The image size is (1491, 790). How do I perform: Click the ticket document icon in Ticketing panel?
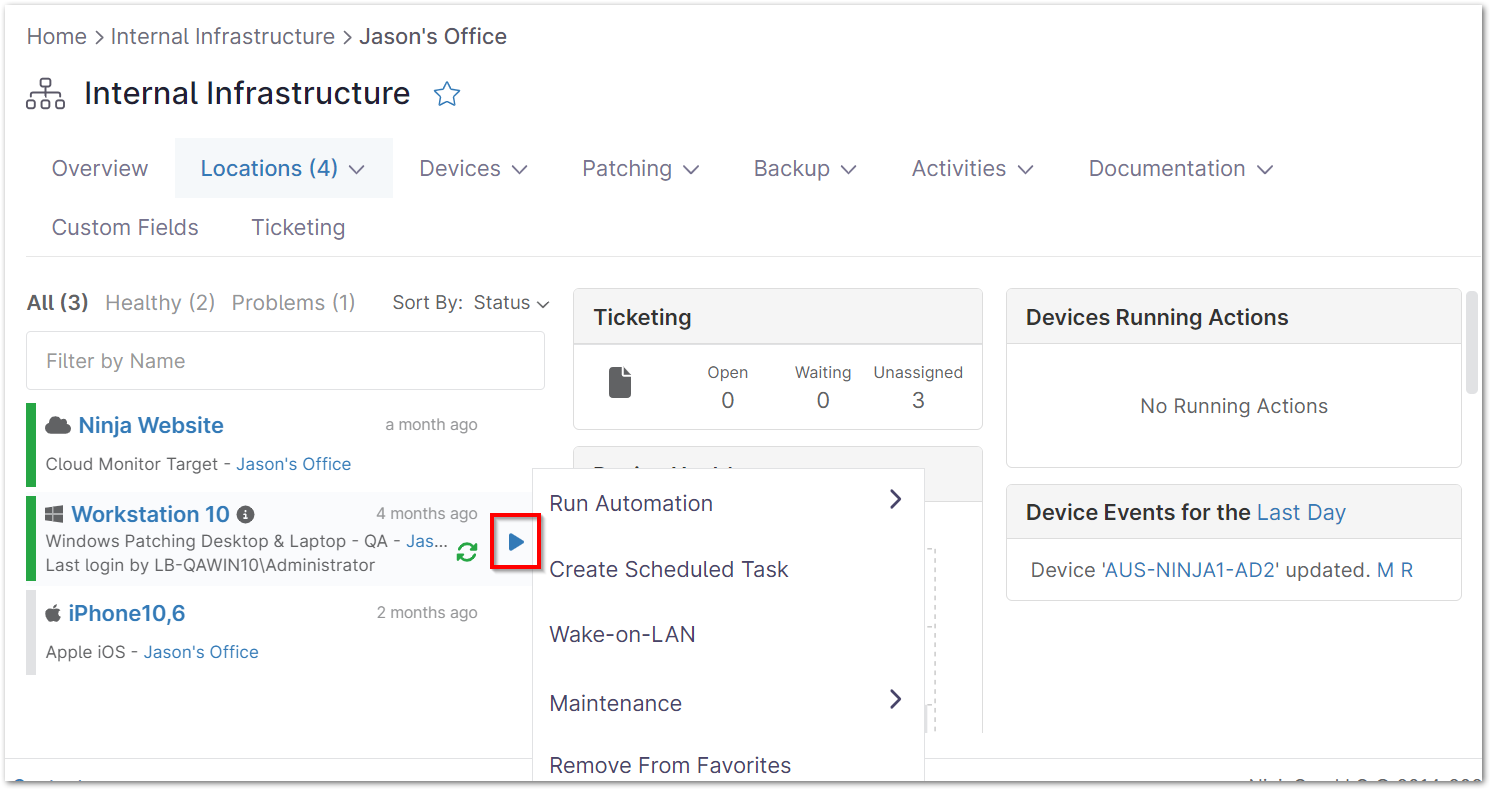point(620,382)
